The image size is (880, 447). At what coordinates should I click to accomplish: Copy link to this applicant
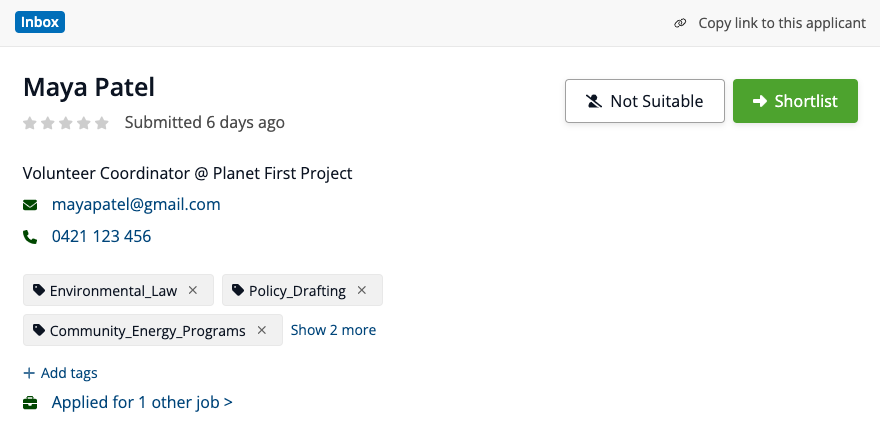click(x=781, y=23)
